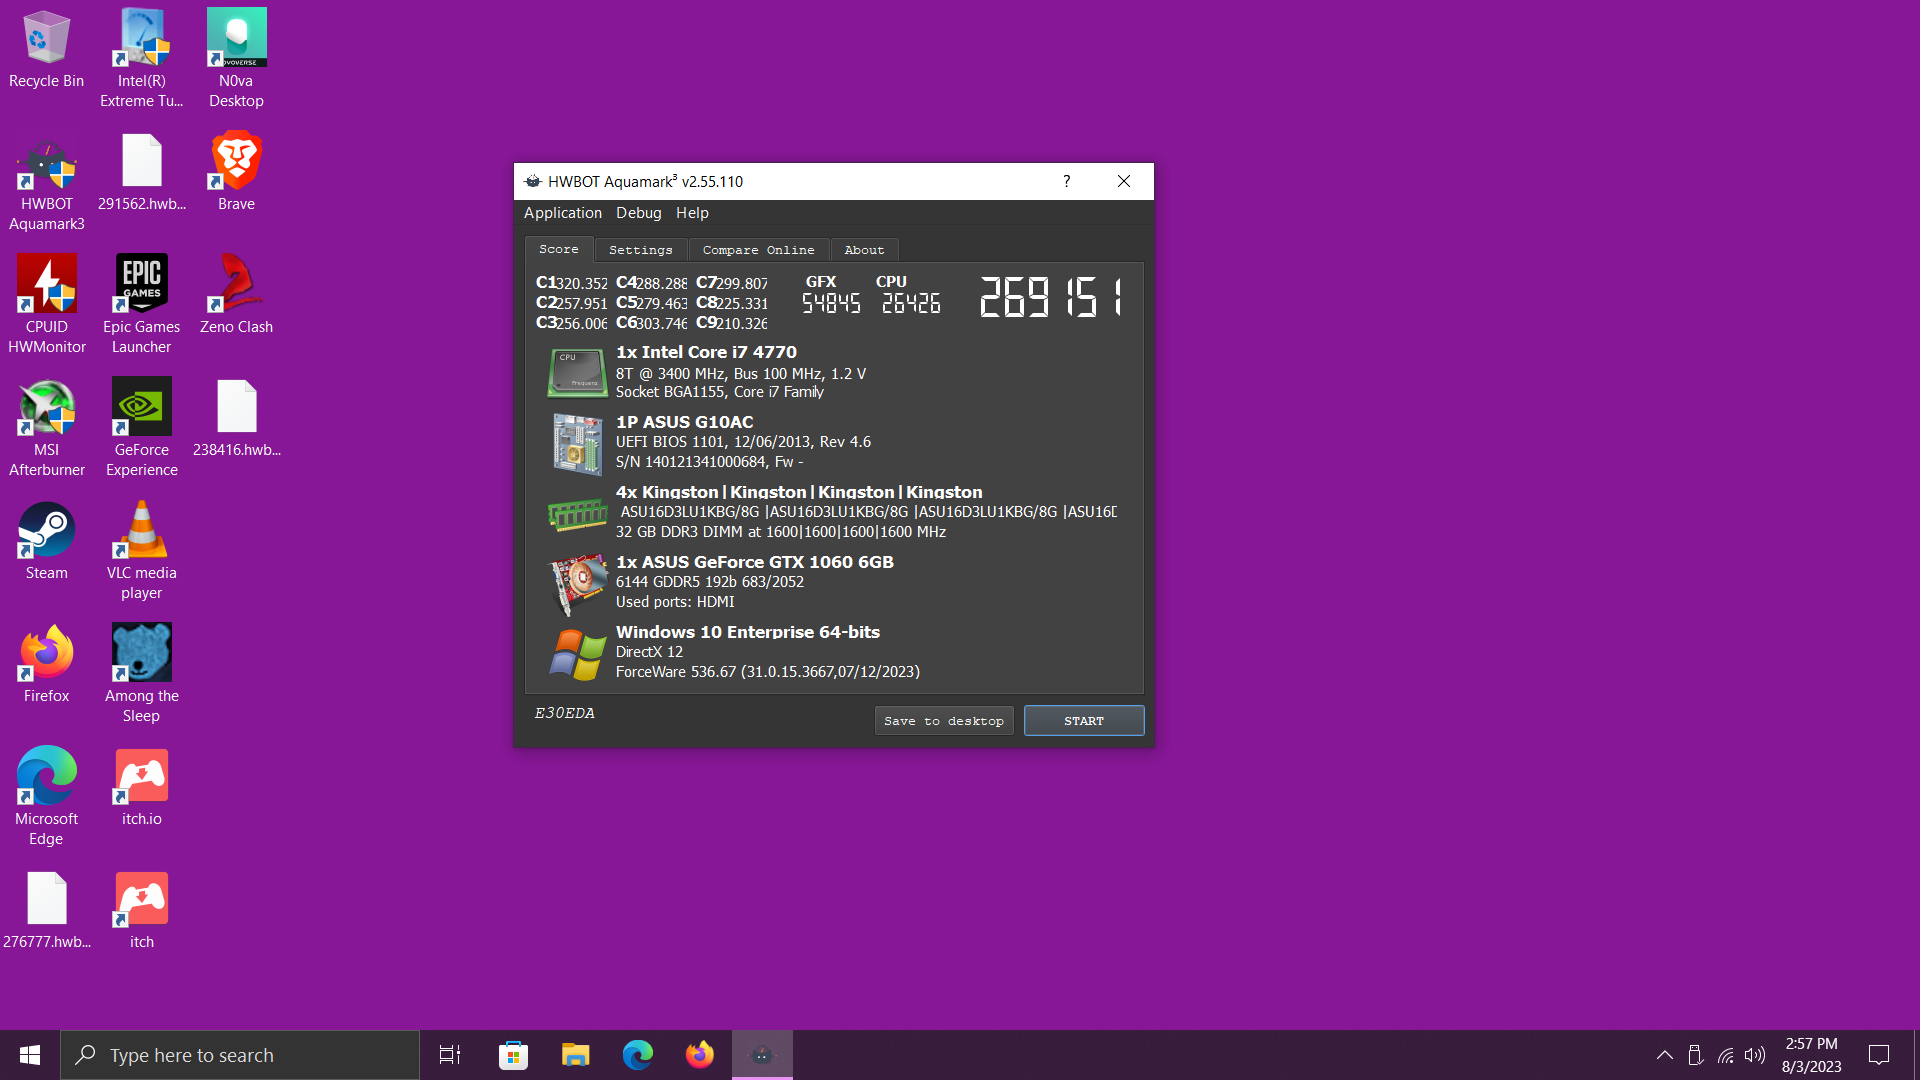Select the Zeno Clash shortcut
The height and width of the screenshot is (1080, 1920).
point(236,295)
